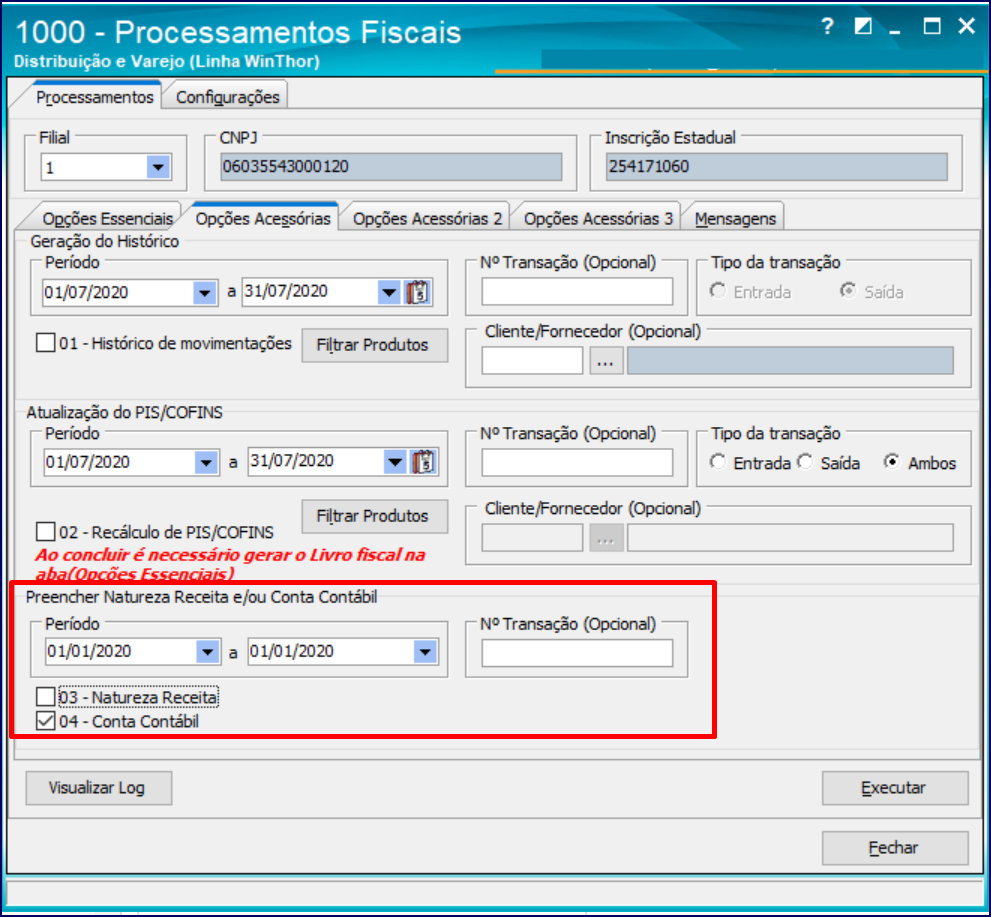The width and height of the screenshot is (991, 917).
Task: Click Filtrar Produtos in Atualização do PIS/COFINS
Action: pyautogui.click(x=374, y=516)
